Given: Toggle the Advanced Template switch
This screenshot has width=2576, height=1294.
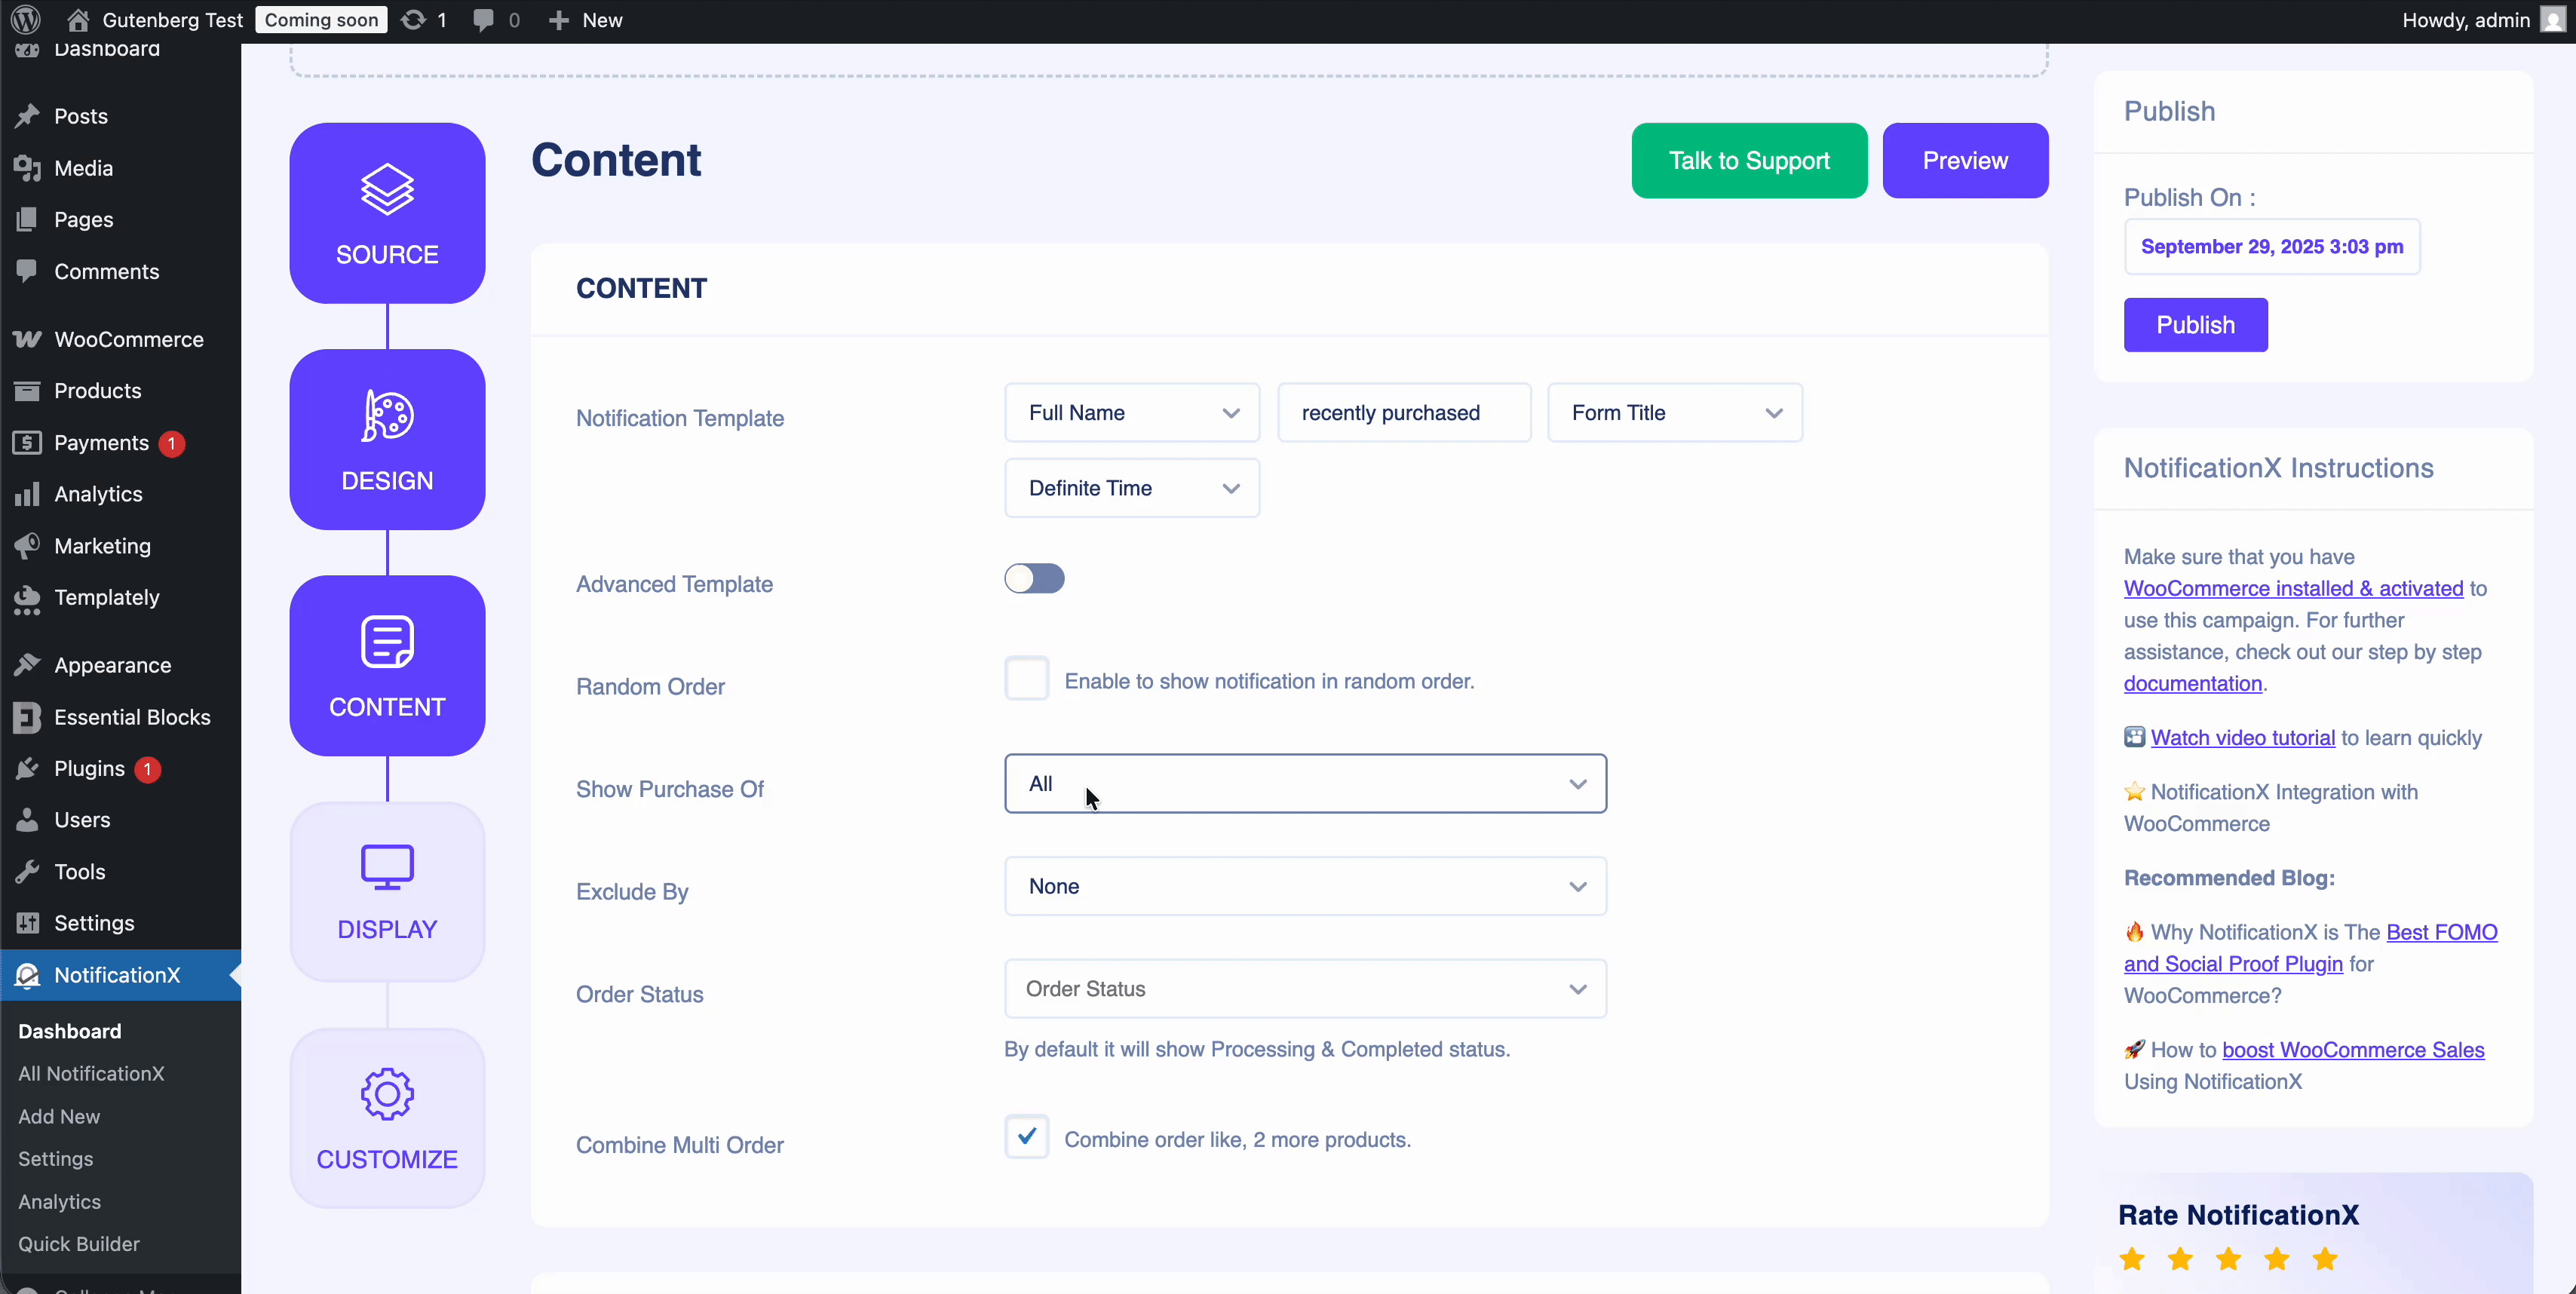Looking at the screenshot, I should [x=1034, y=579].
